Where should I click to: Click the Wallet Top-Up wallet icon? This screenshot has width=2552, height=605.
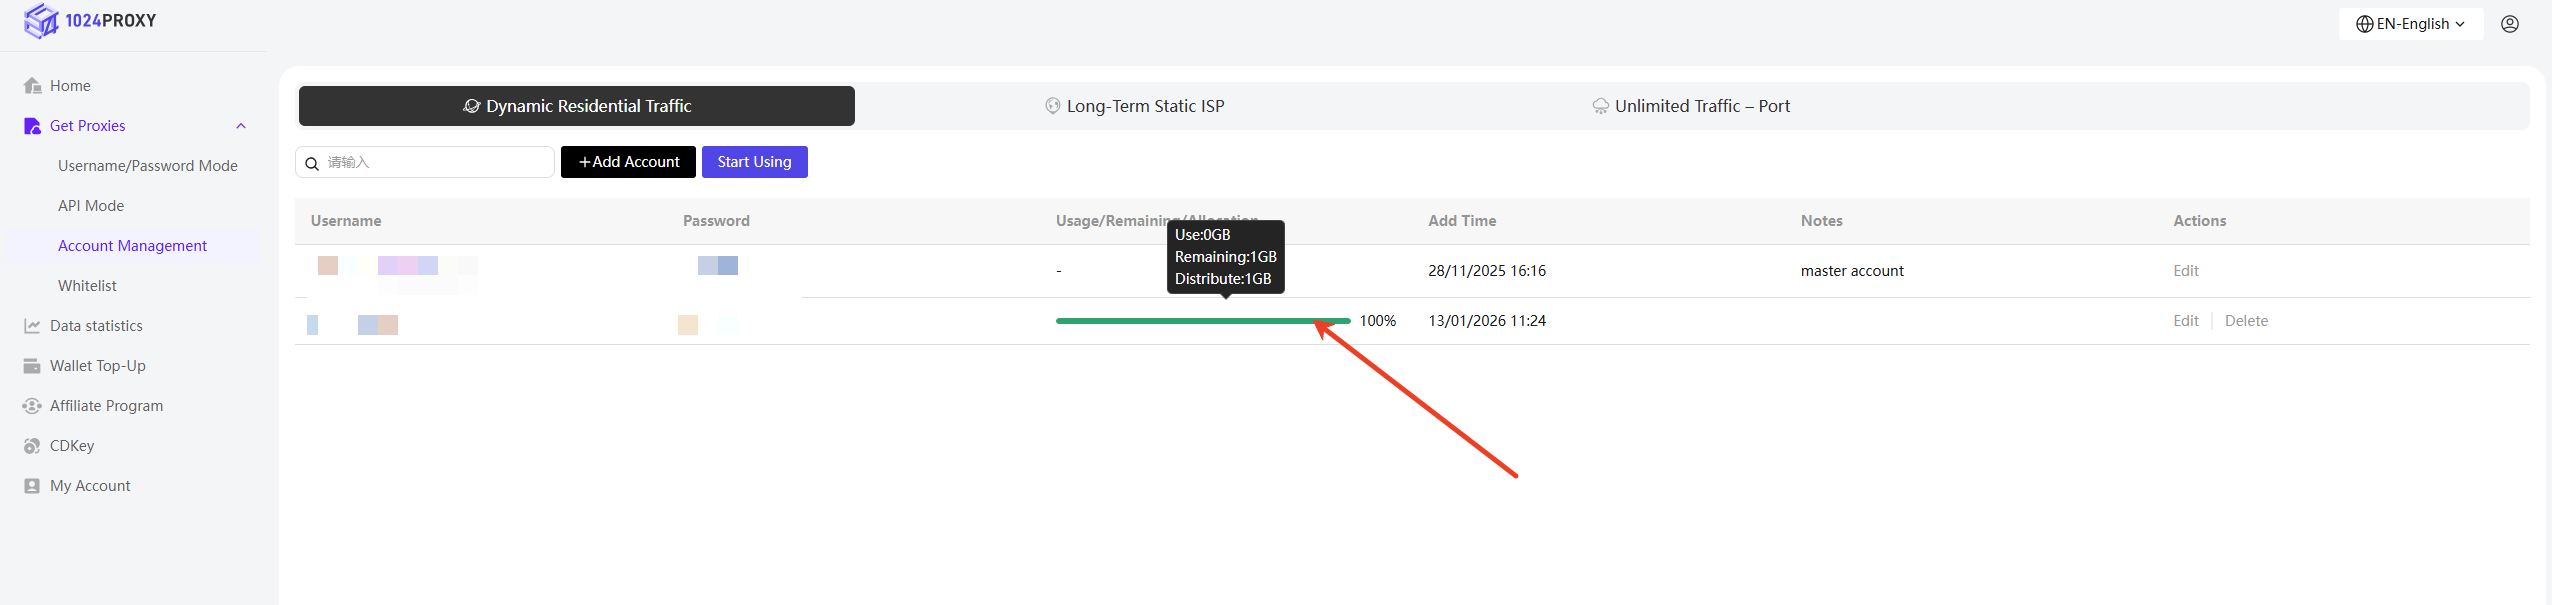pos(32,366)
